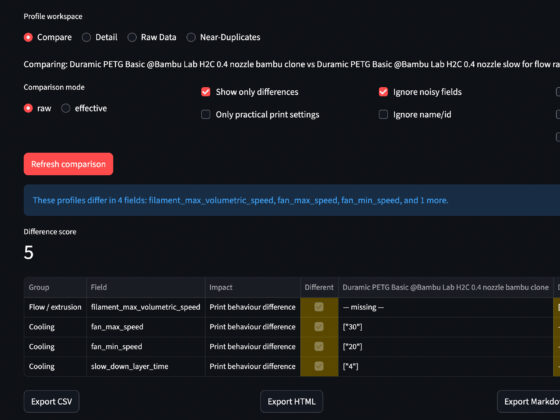Click Cooling group cell in fan_max_speed row
This screenshot has width=560, height=420.
click(x=55, y=327)
